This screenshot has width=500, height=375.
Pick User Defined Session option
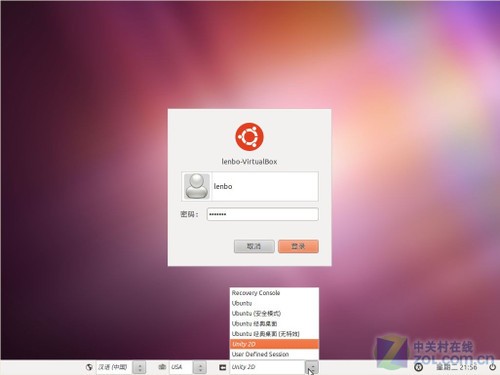[x=274, y=354]
